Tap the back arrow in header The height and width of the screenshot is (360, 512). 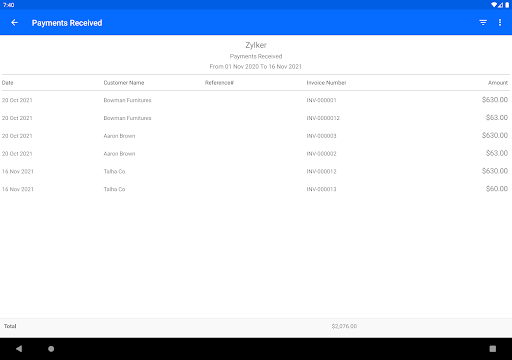[x=14, y=23]
